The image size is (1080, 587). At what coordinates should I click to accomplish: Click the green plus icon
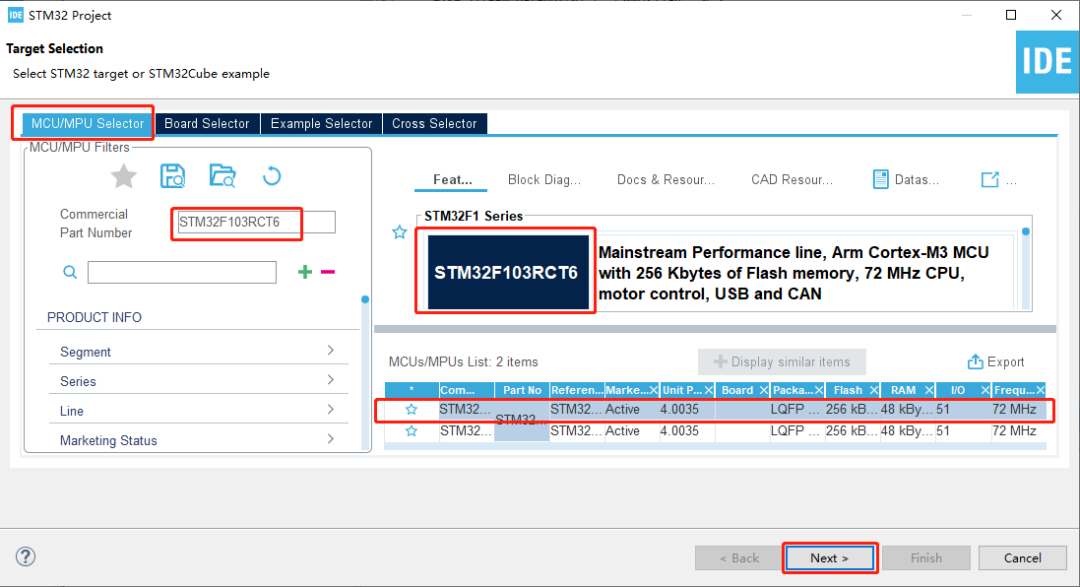point(304,272)
